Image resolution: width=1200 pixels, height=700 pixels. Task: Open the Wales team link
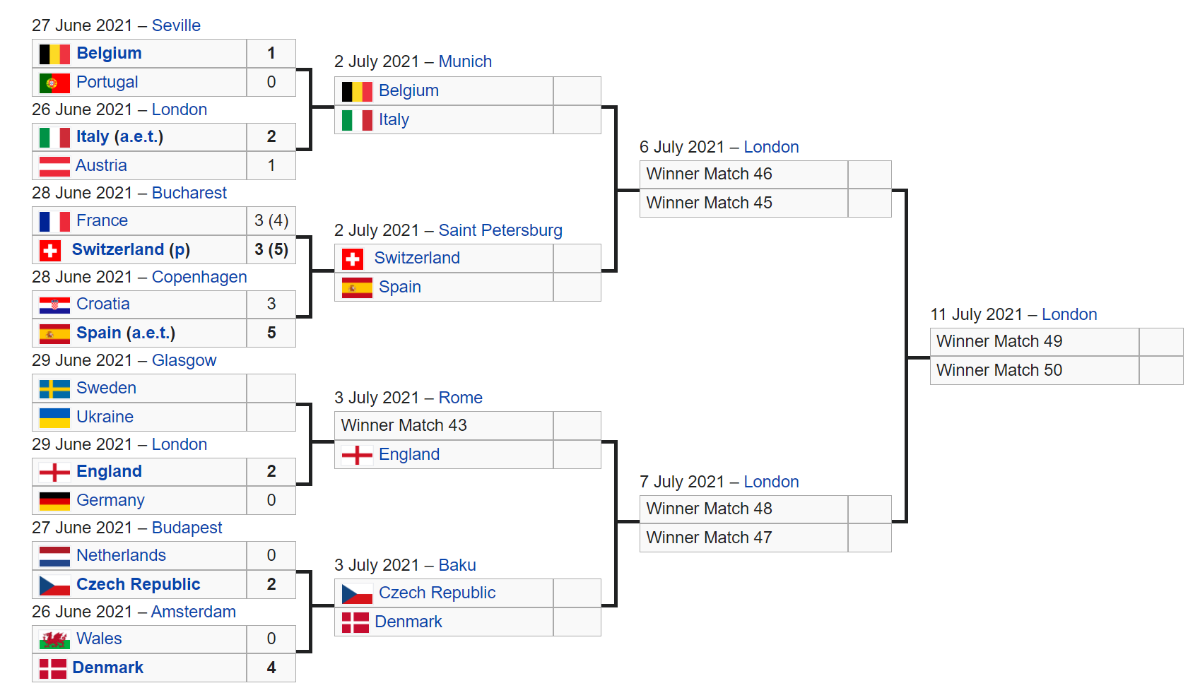(99, 639)
